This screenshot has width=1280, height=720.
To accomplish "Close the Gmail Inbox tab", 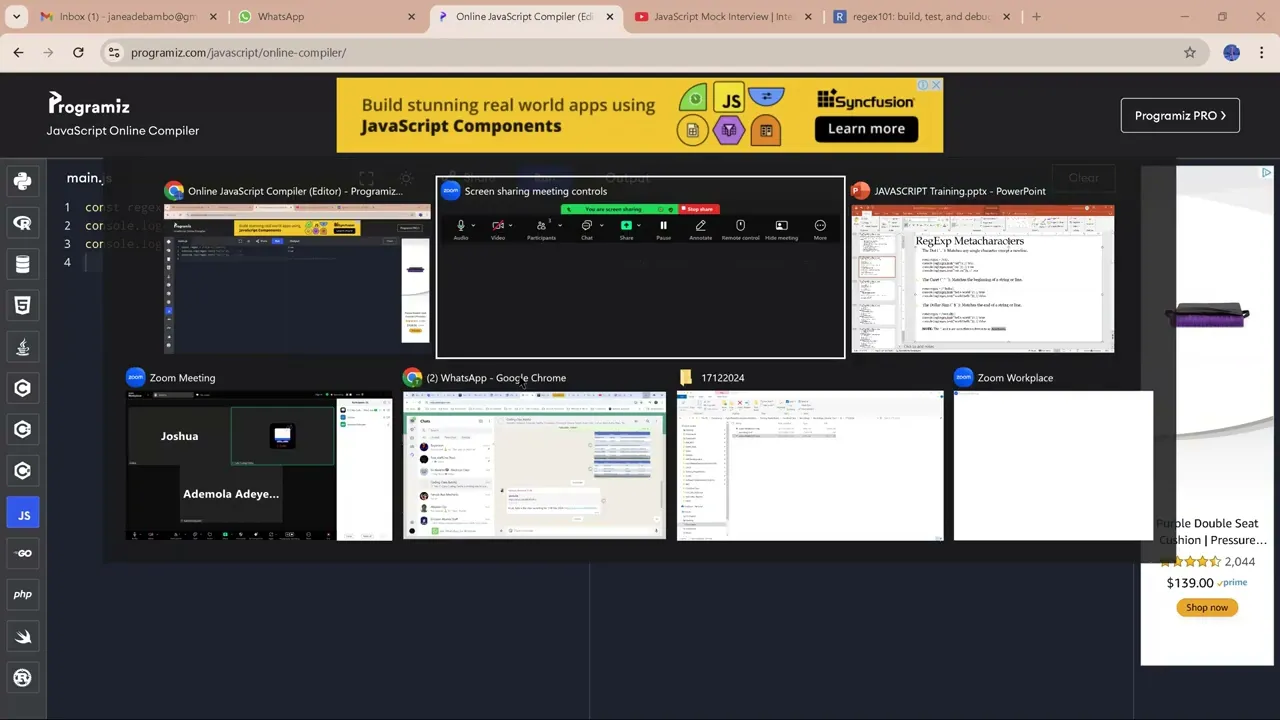I will coord(213,16).
